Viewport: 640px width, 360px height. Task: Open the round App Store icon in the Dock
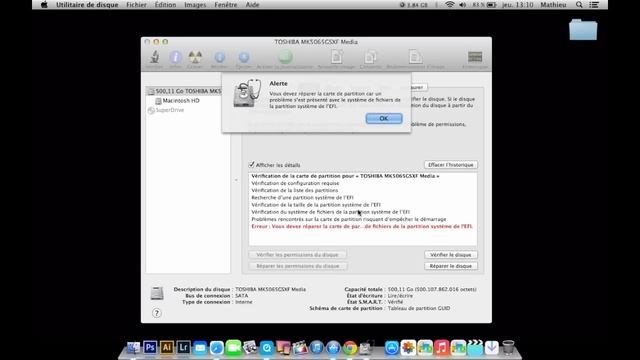333,347
